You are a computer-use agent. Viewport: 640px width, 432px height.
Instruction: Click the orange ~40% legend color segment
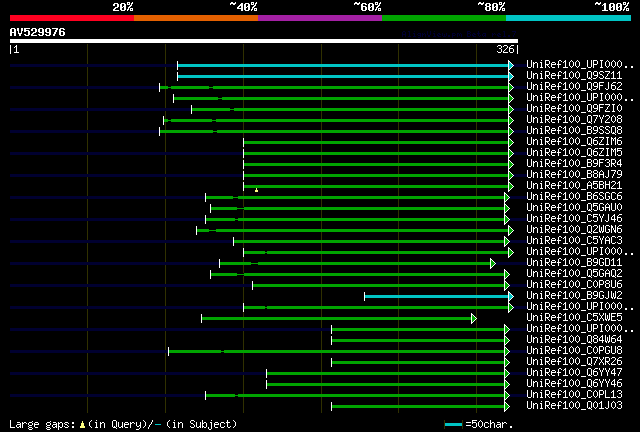(x=196, y=18)
